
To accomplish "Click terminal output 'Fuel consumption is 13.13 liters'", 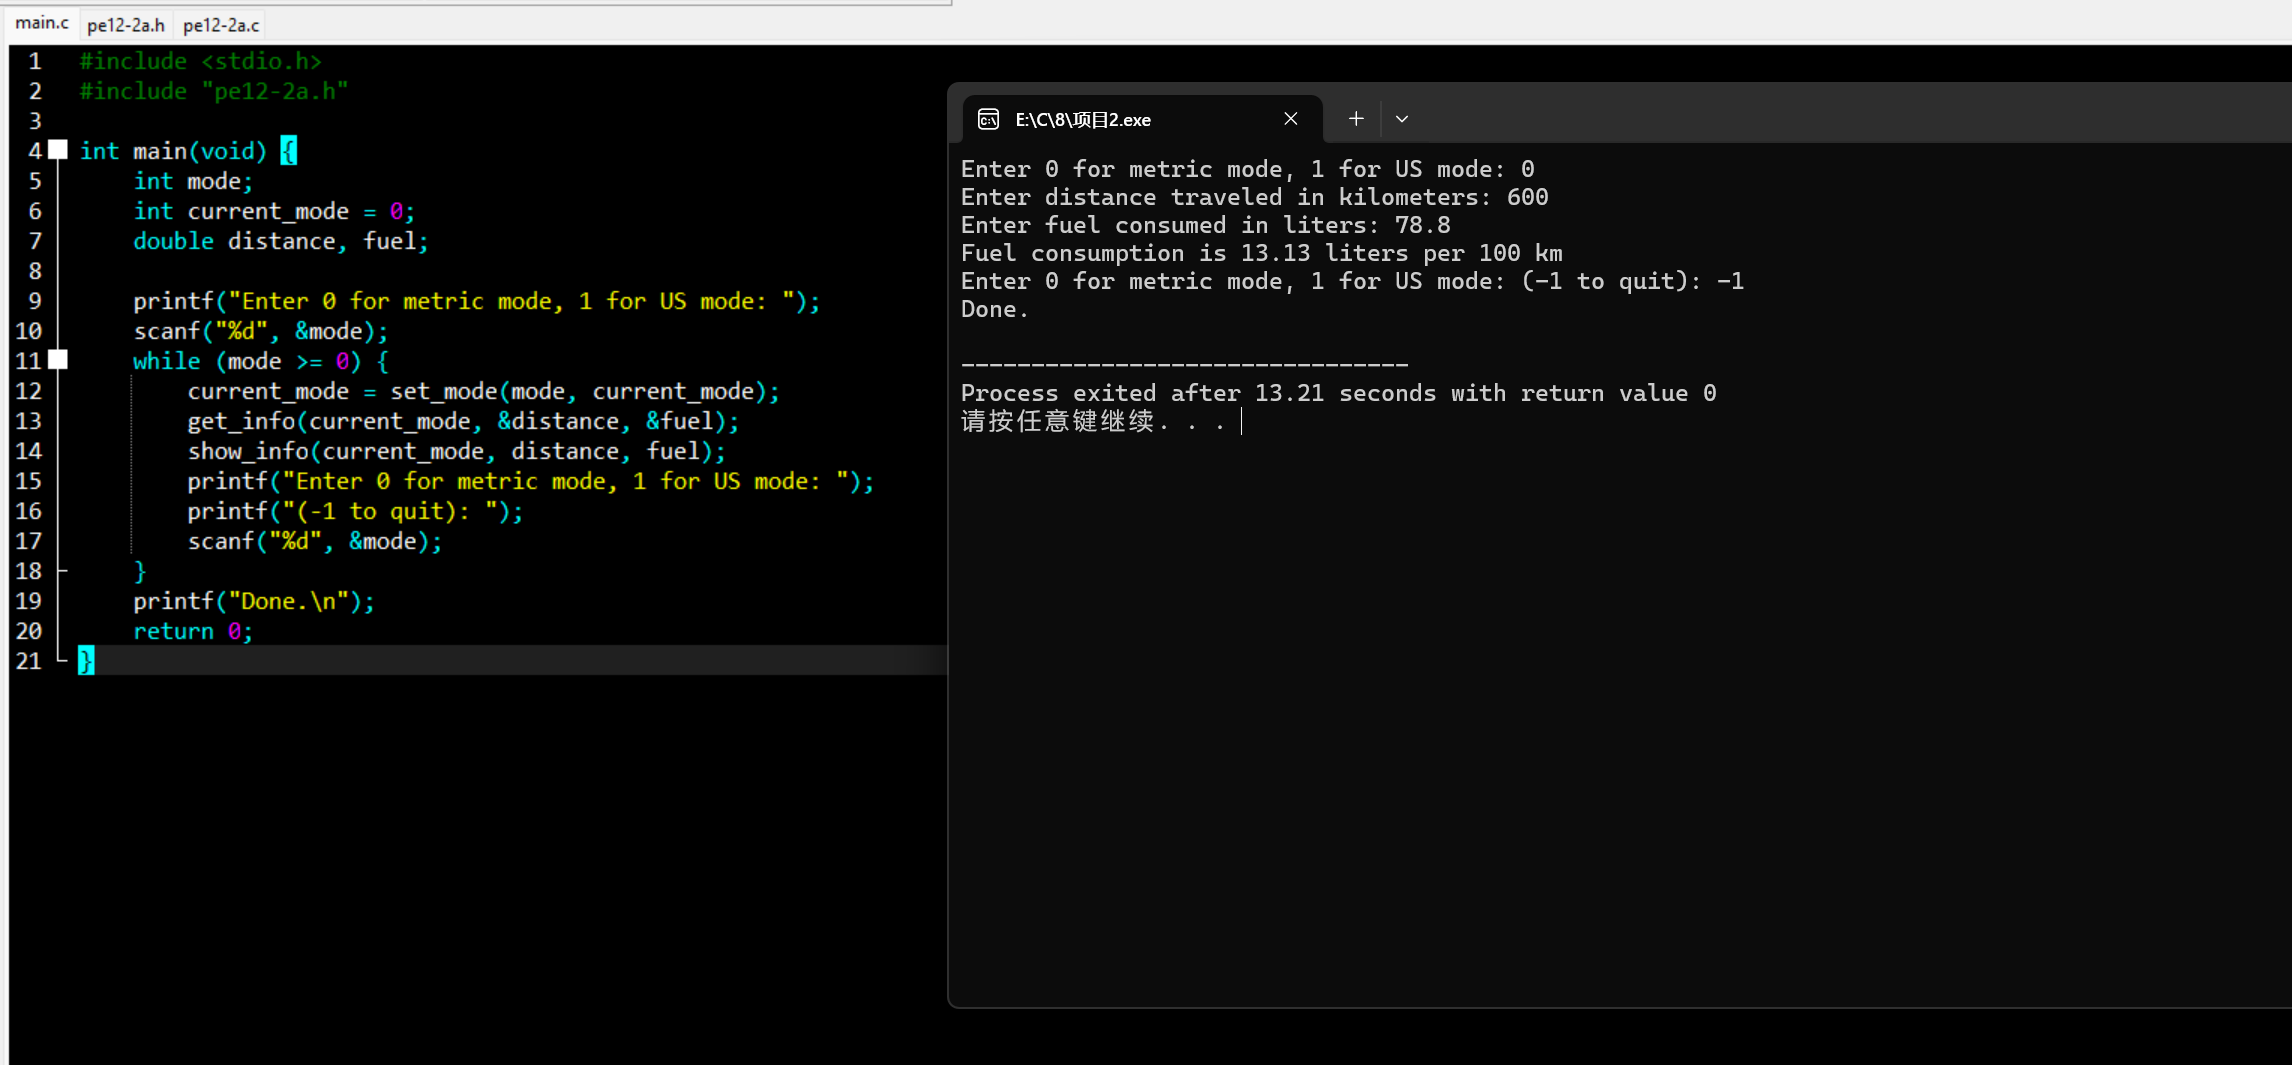I will (x=1184, y=253).
